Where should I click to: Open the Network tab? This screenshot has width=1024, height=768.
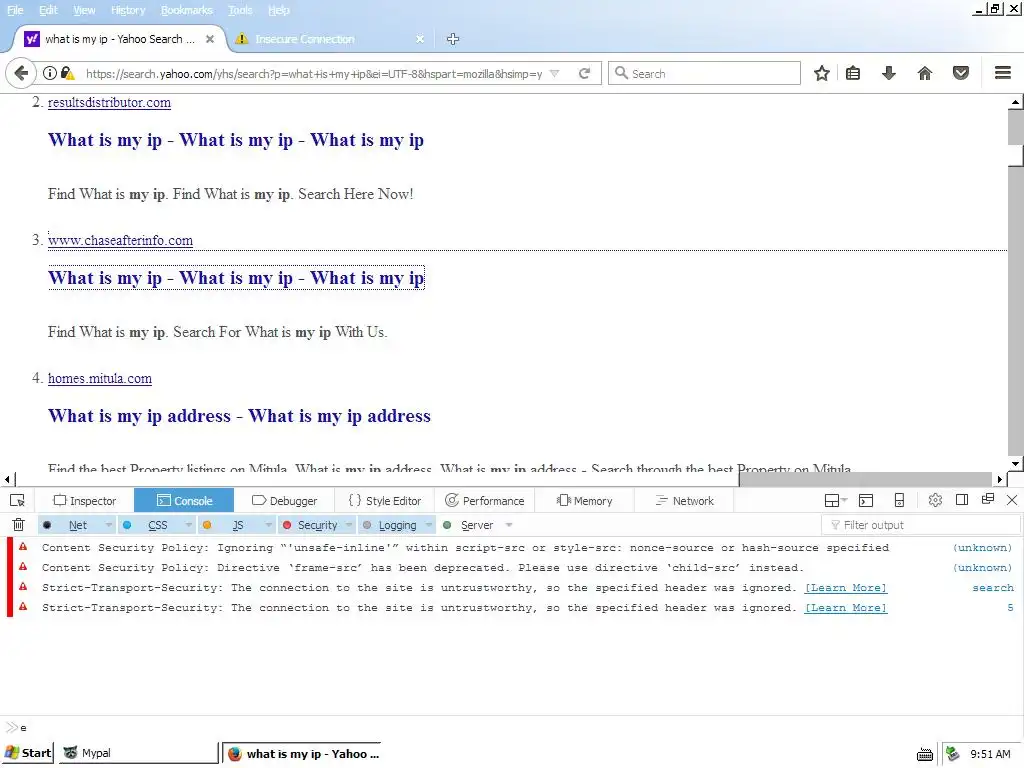point(684,501)
